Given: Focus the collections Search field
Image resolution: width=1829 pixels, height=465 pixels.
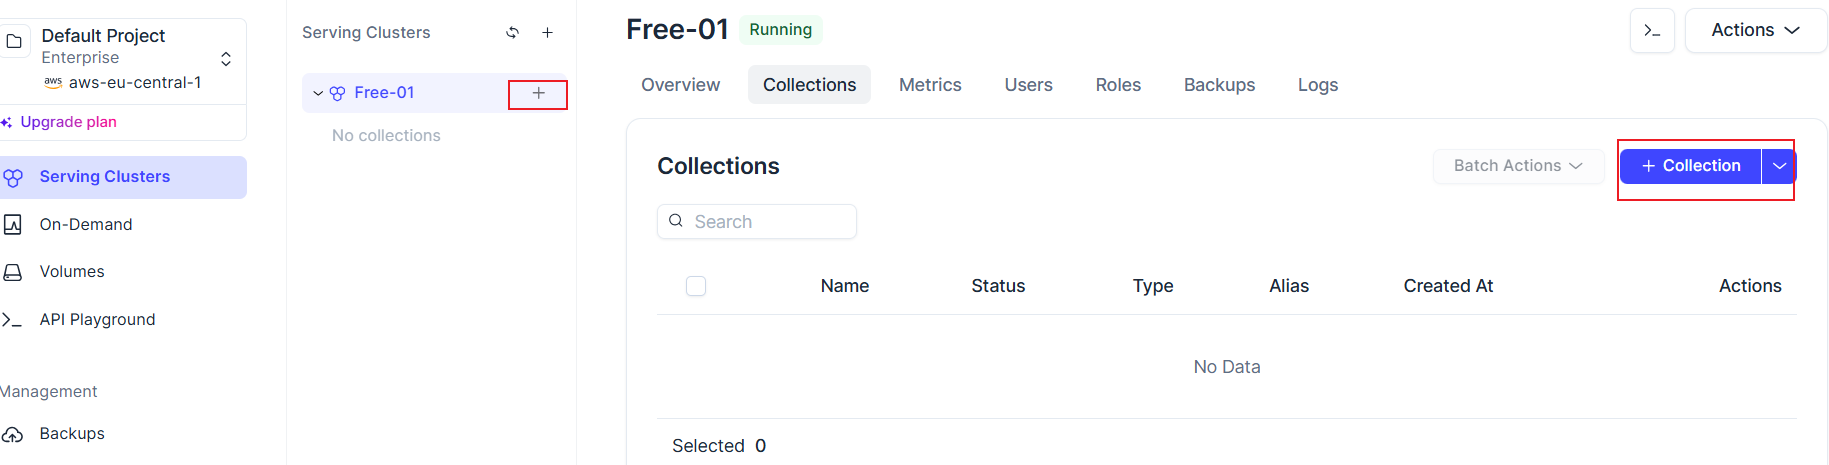Looking at the screenshot, I should pos(757,222).
